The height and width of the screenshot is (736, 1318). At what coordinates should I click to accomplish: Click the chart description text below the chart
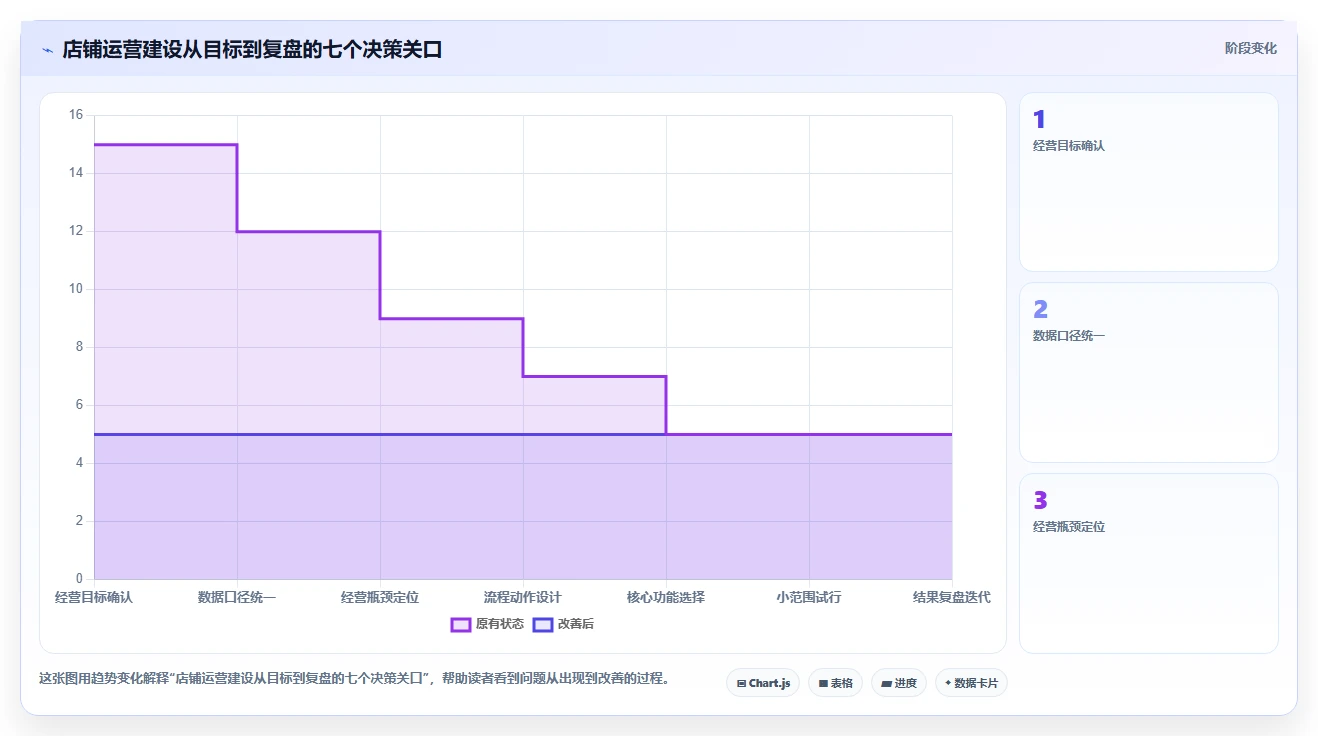click(354, 678)
